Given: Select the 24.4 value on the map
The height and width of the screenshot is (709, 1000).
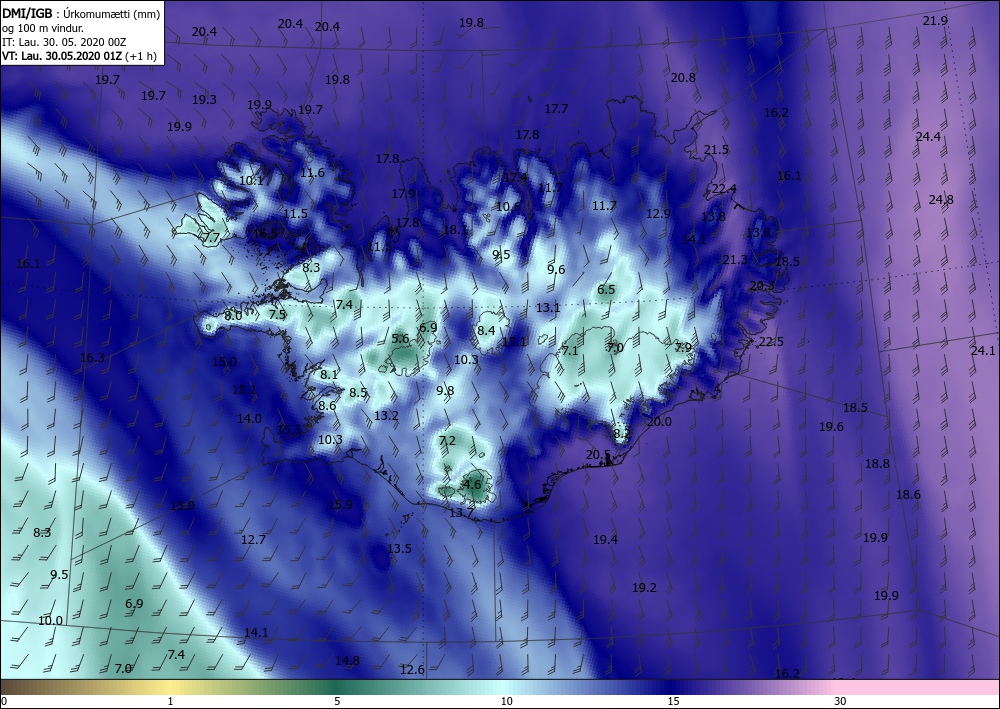Looking at the screenshot, I should tap(928, 136).
